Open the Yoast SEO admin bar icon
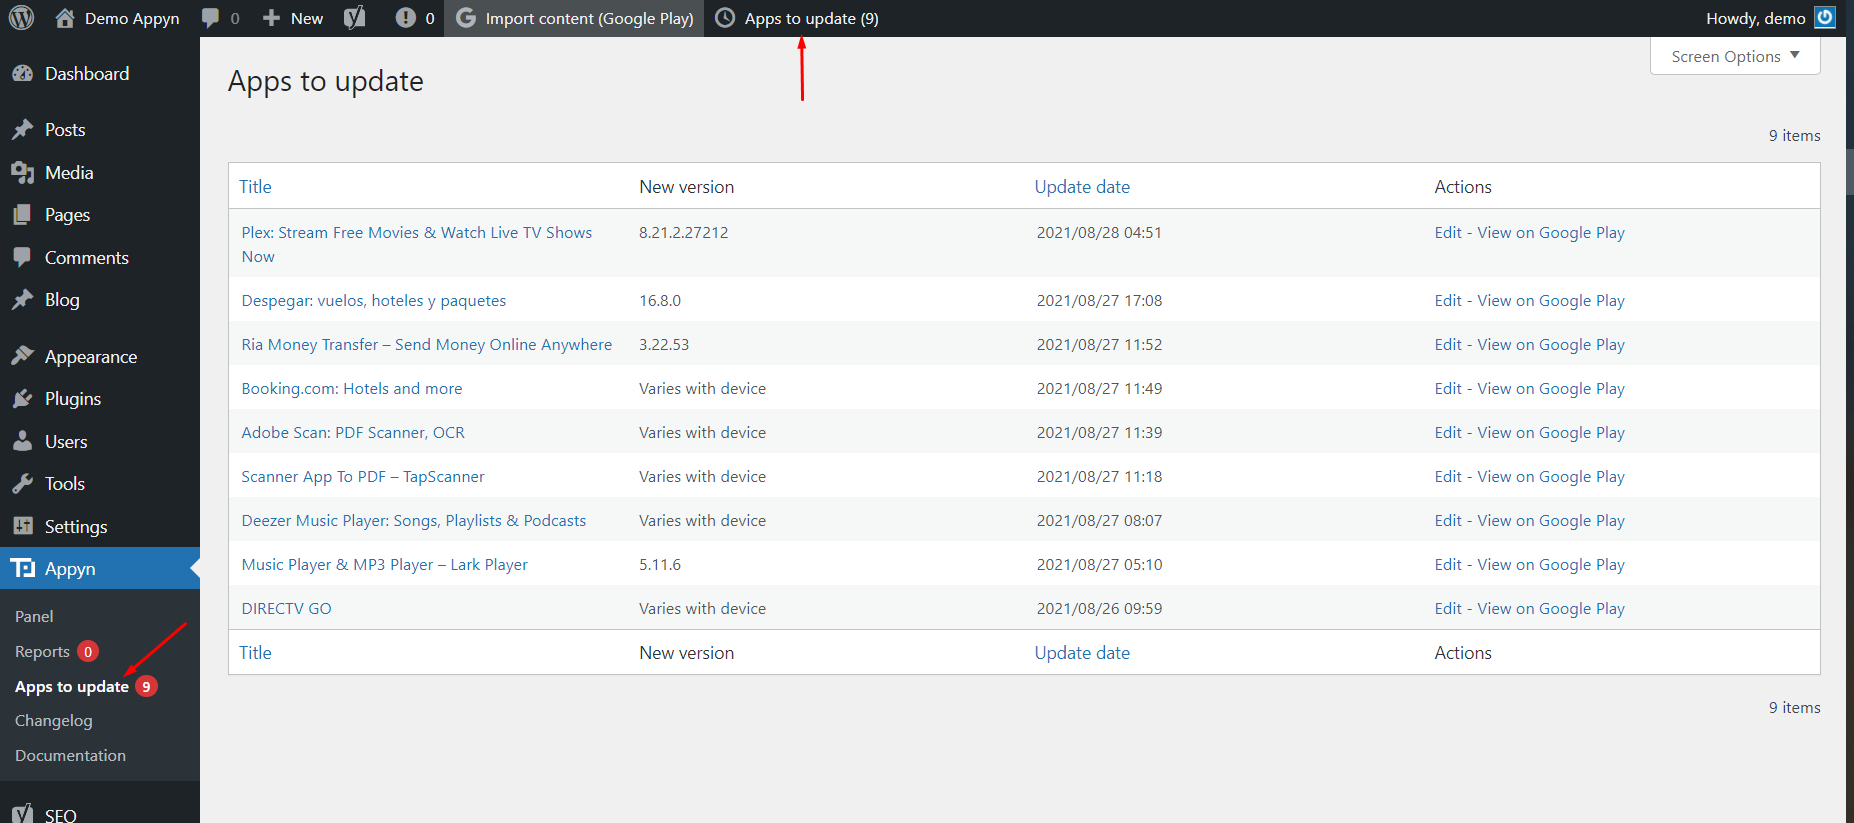 click(355, 18)
